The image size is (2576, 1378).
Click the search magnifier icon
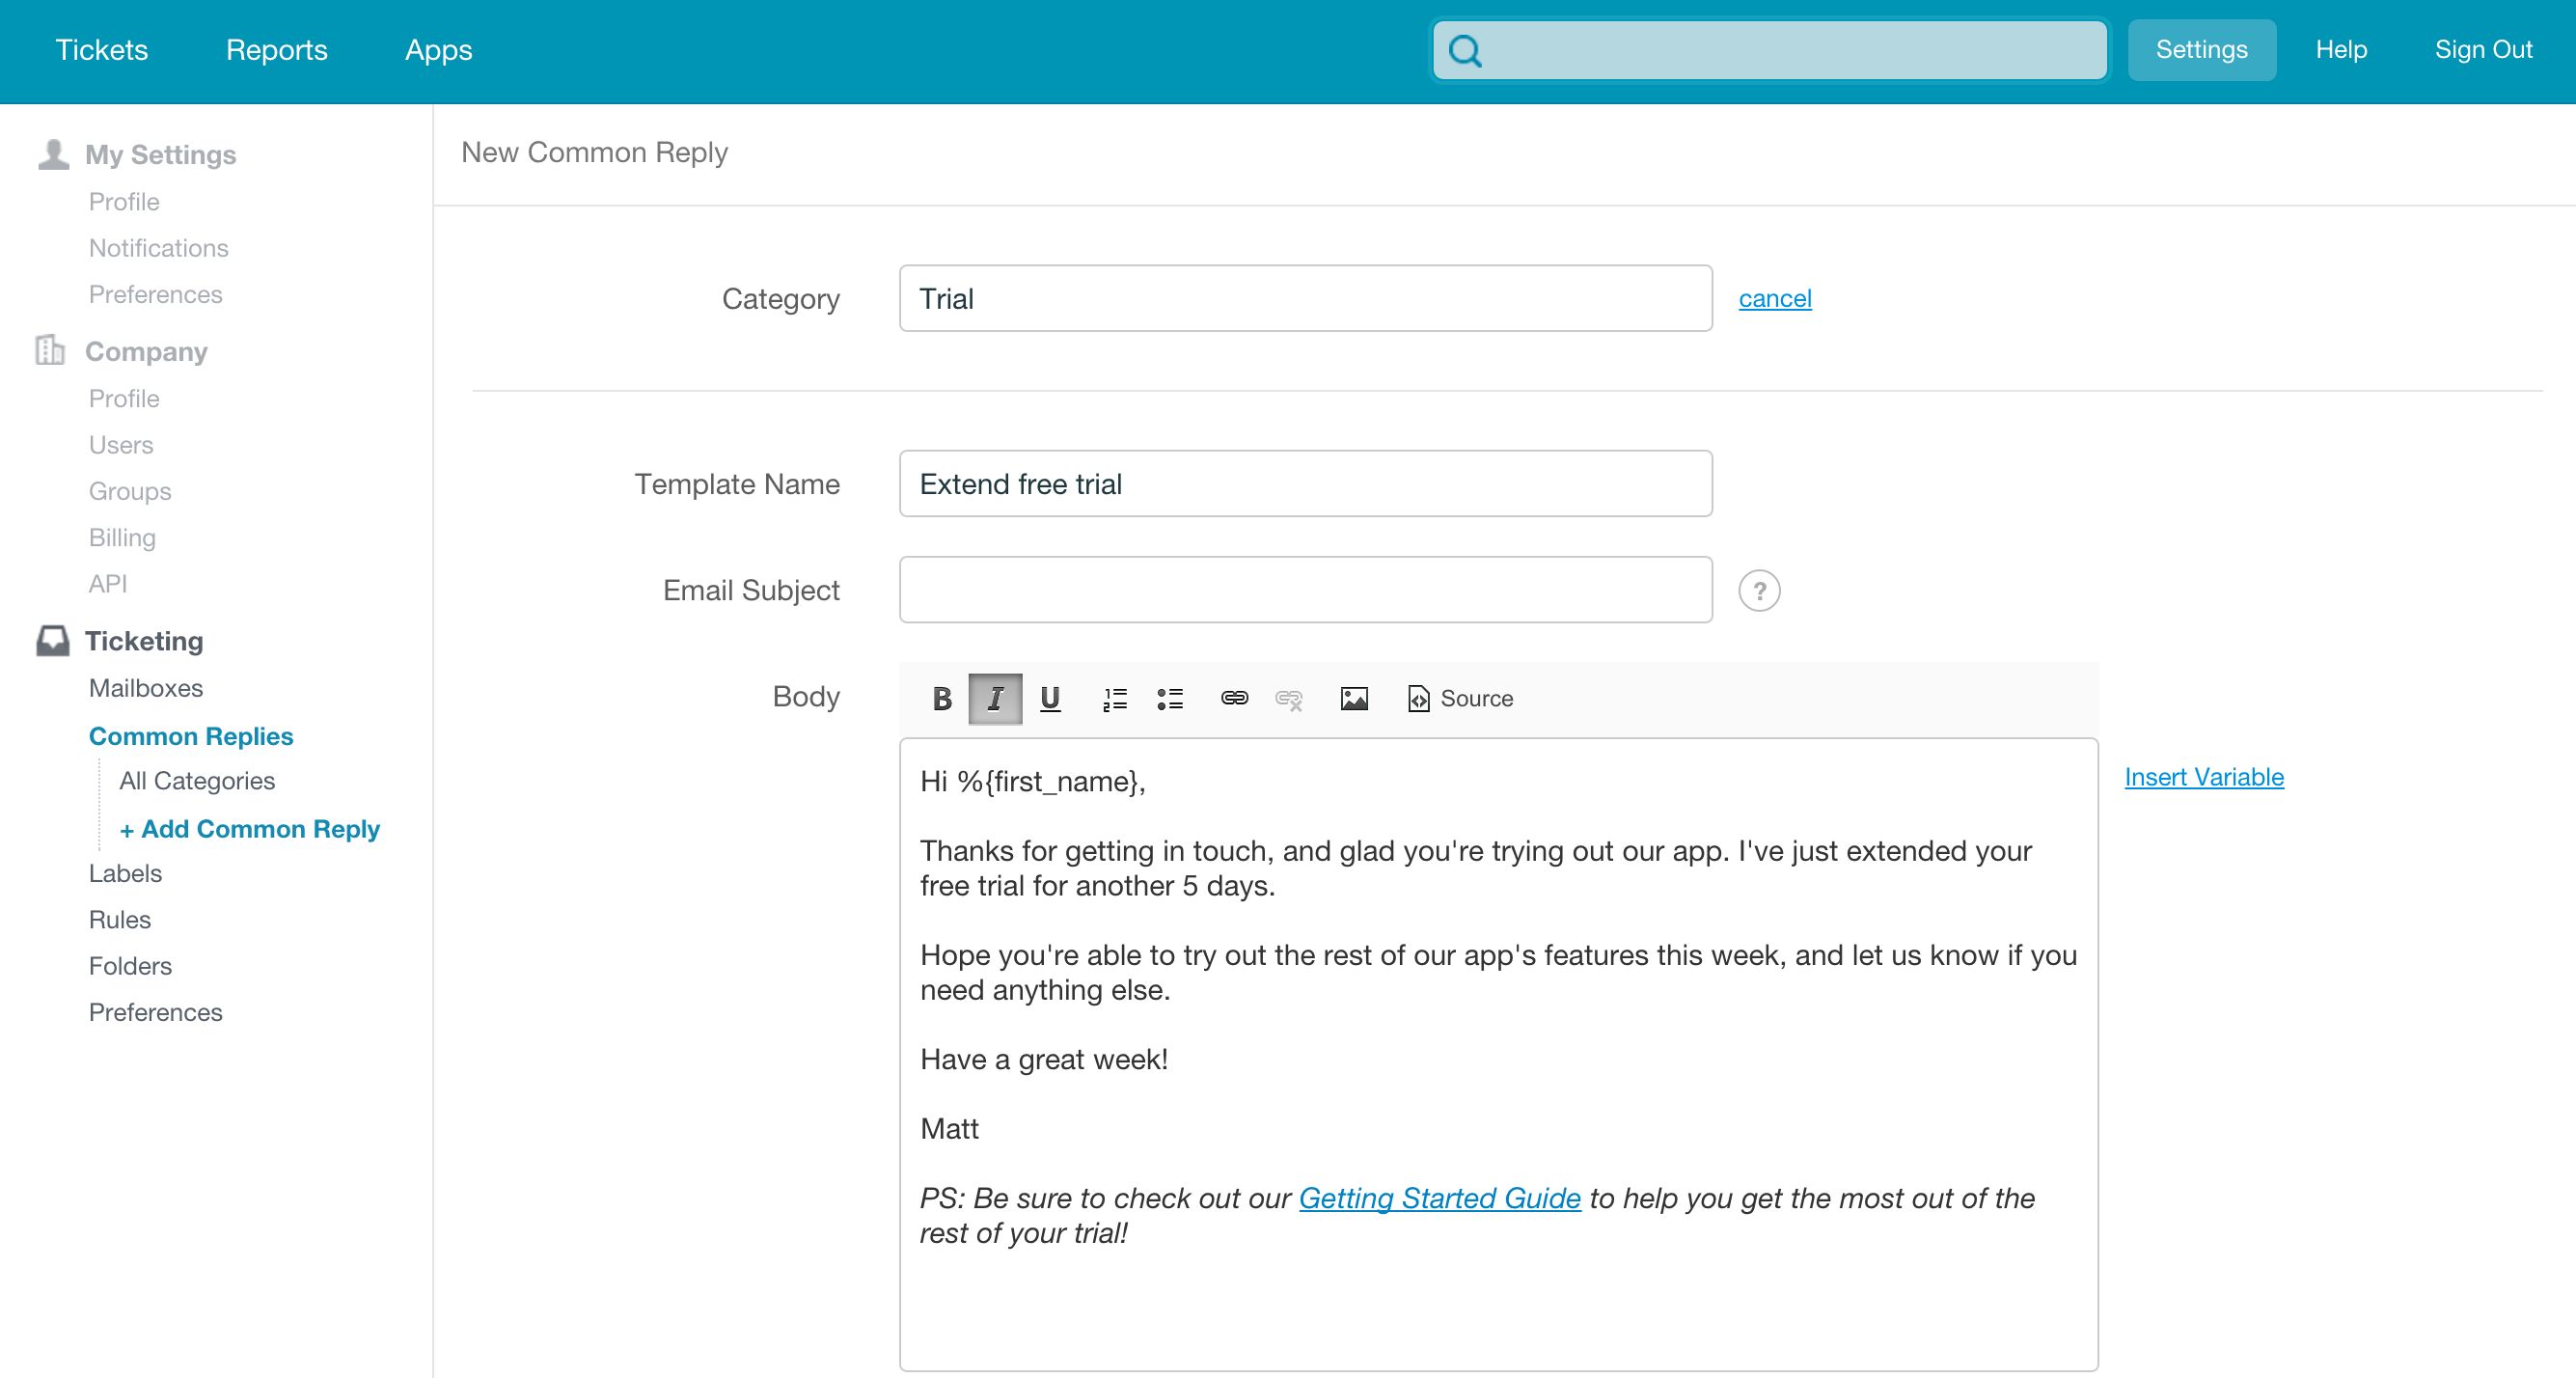coord(1465,50)
